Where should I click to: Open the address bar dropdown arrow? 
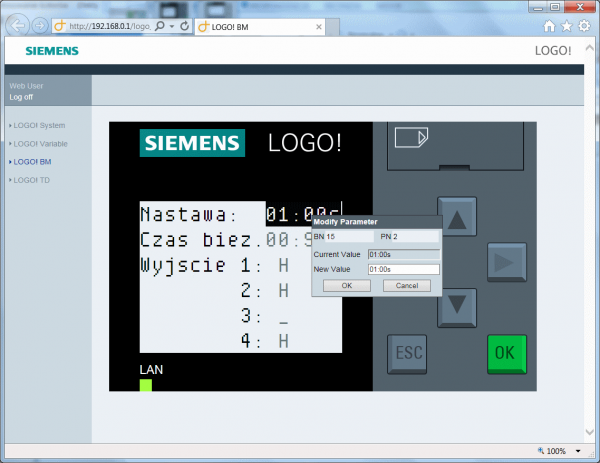(172, 26)
